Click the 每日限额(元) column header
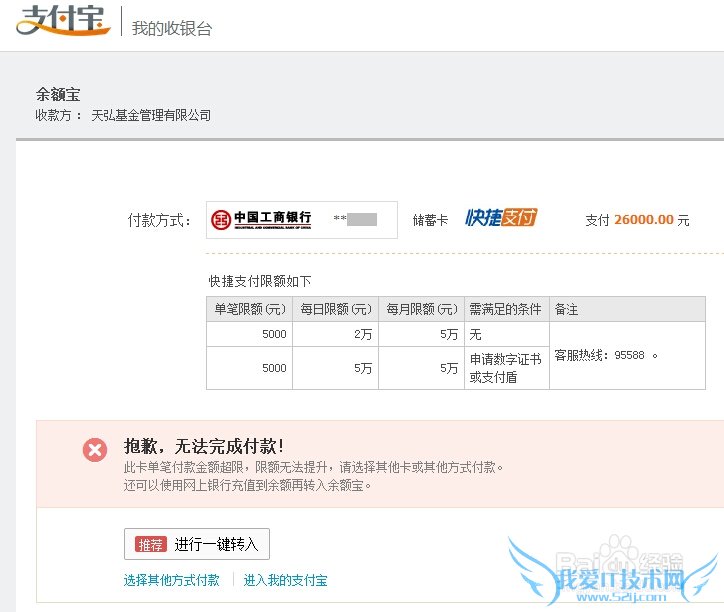 pyautogui.click(x=336, y=309)
